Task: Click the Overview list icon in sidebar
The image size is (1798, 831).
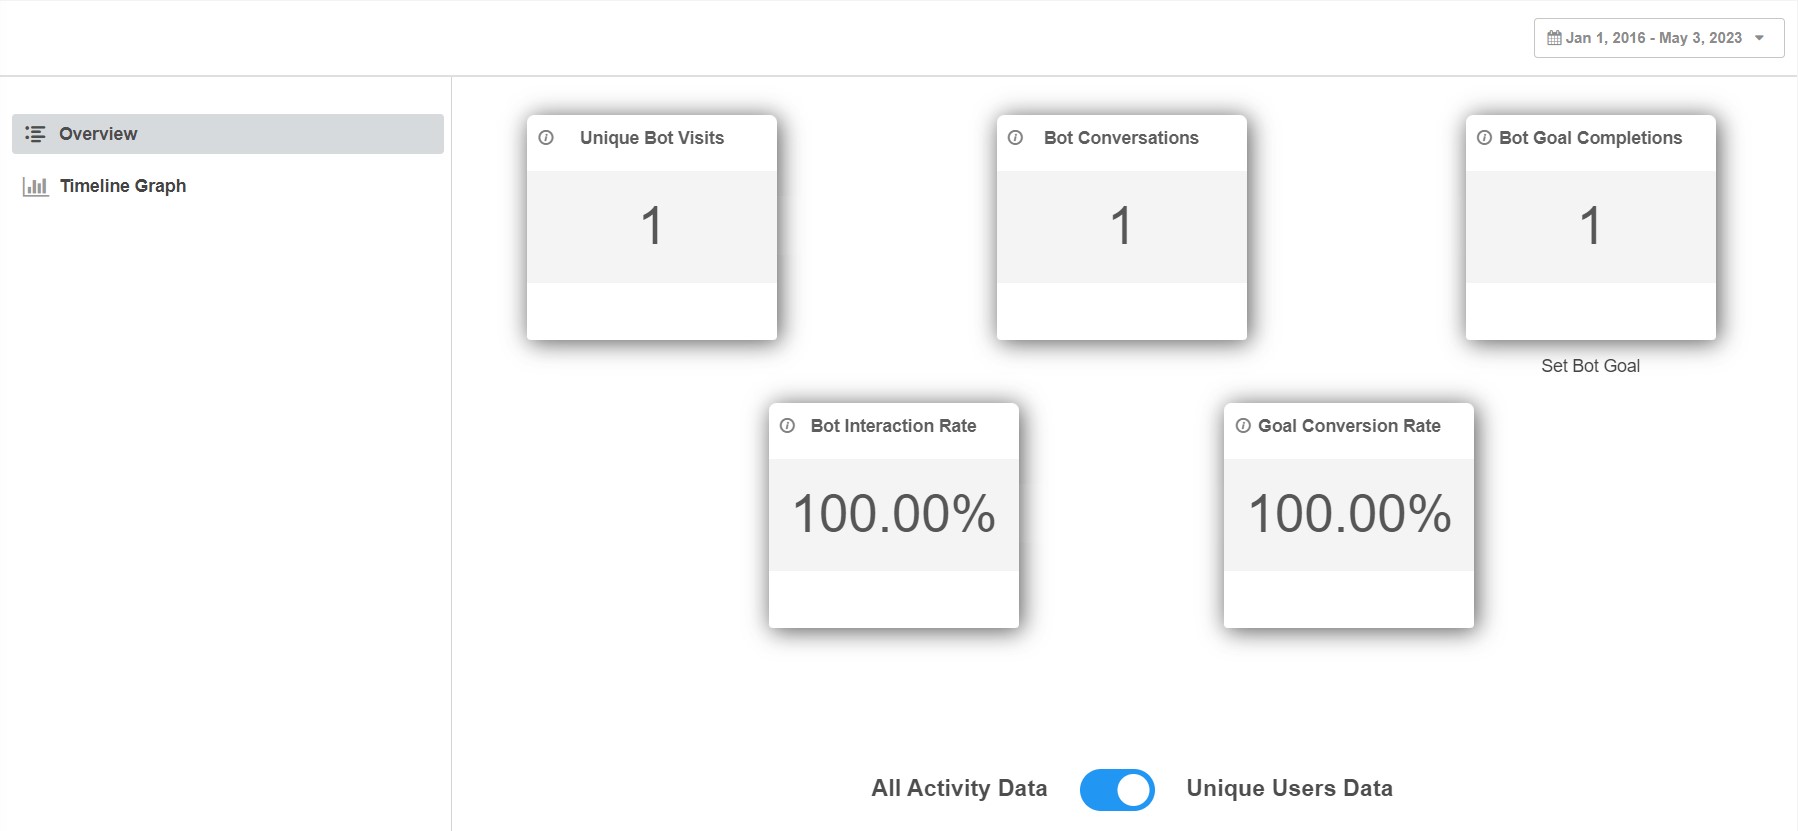Action: (x=35, y=134)
